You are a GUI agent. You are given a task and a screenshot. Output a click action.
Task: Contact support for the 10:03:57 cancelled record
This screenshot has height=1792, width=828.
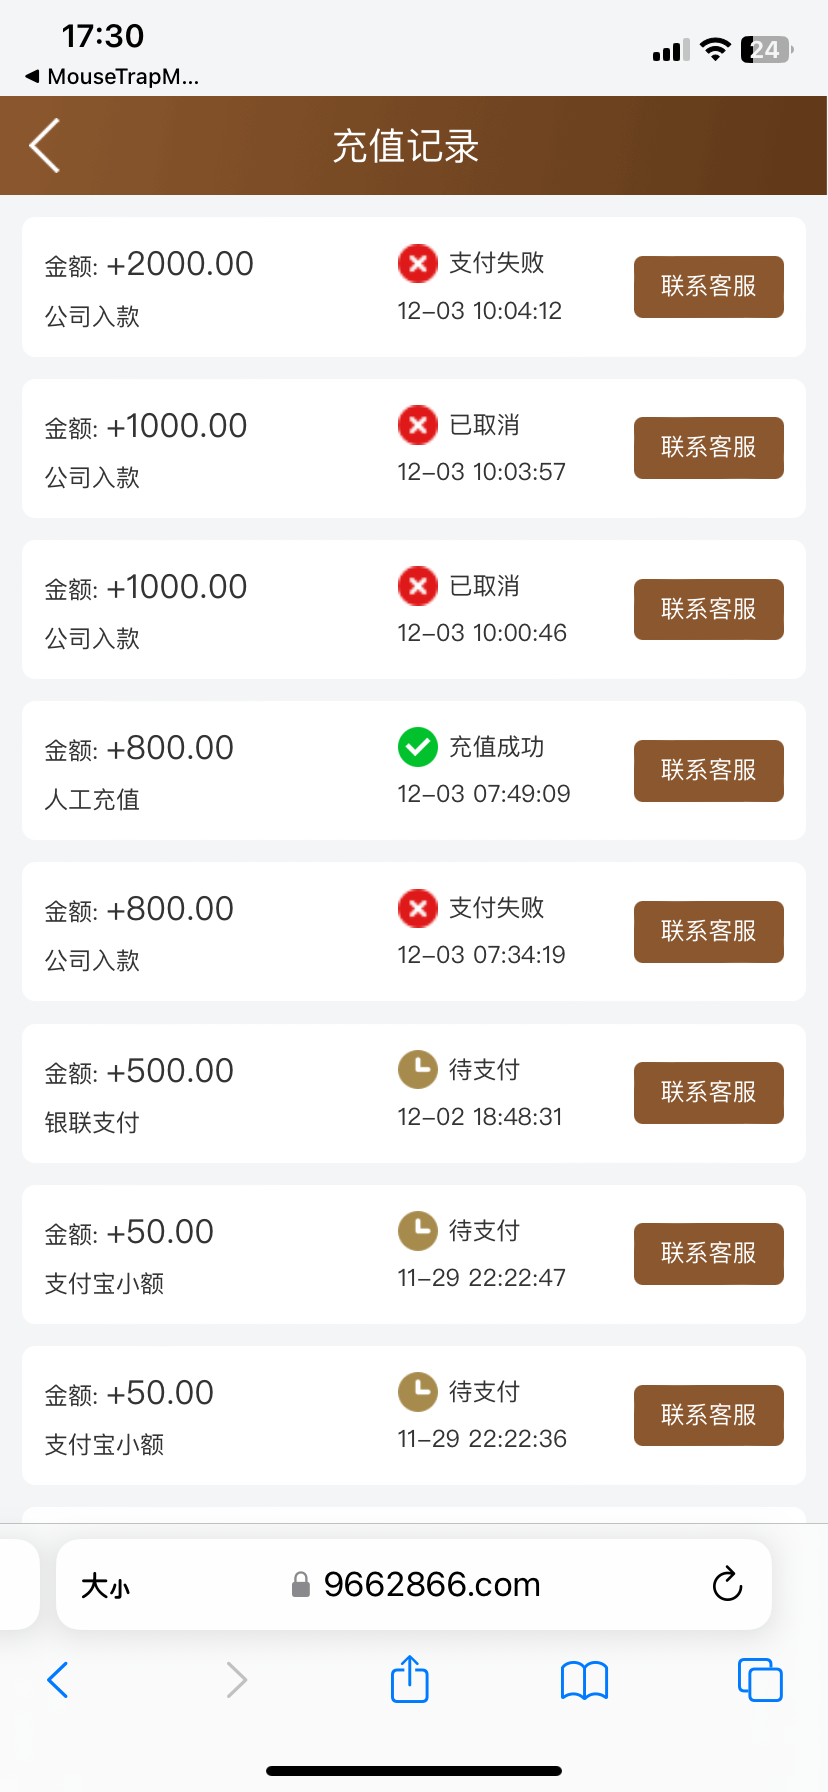(x=708, y=448)
